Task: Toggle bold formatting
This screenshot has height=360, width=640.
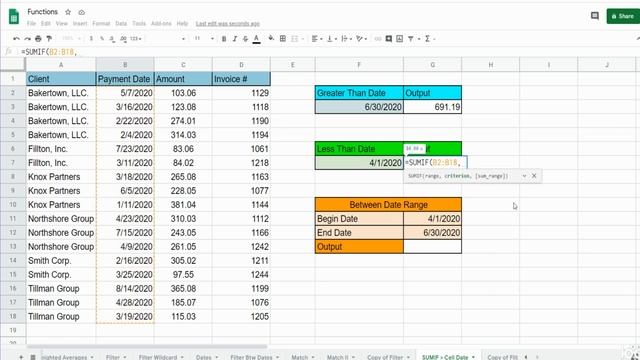Action: point(224,39)
